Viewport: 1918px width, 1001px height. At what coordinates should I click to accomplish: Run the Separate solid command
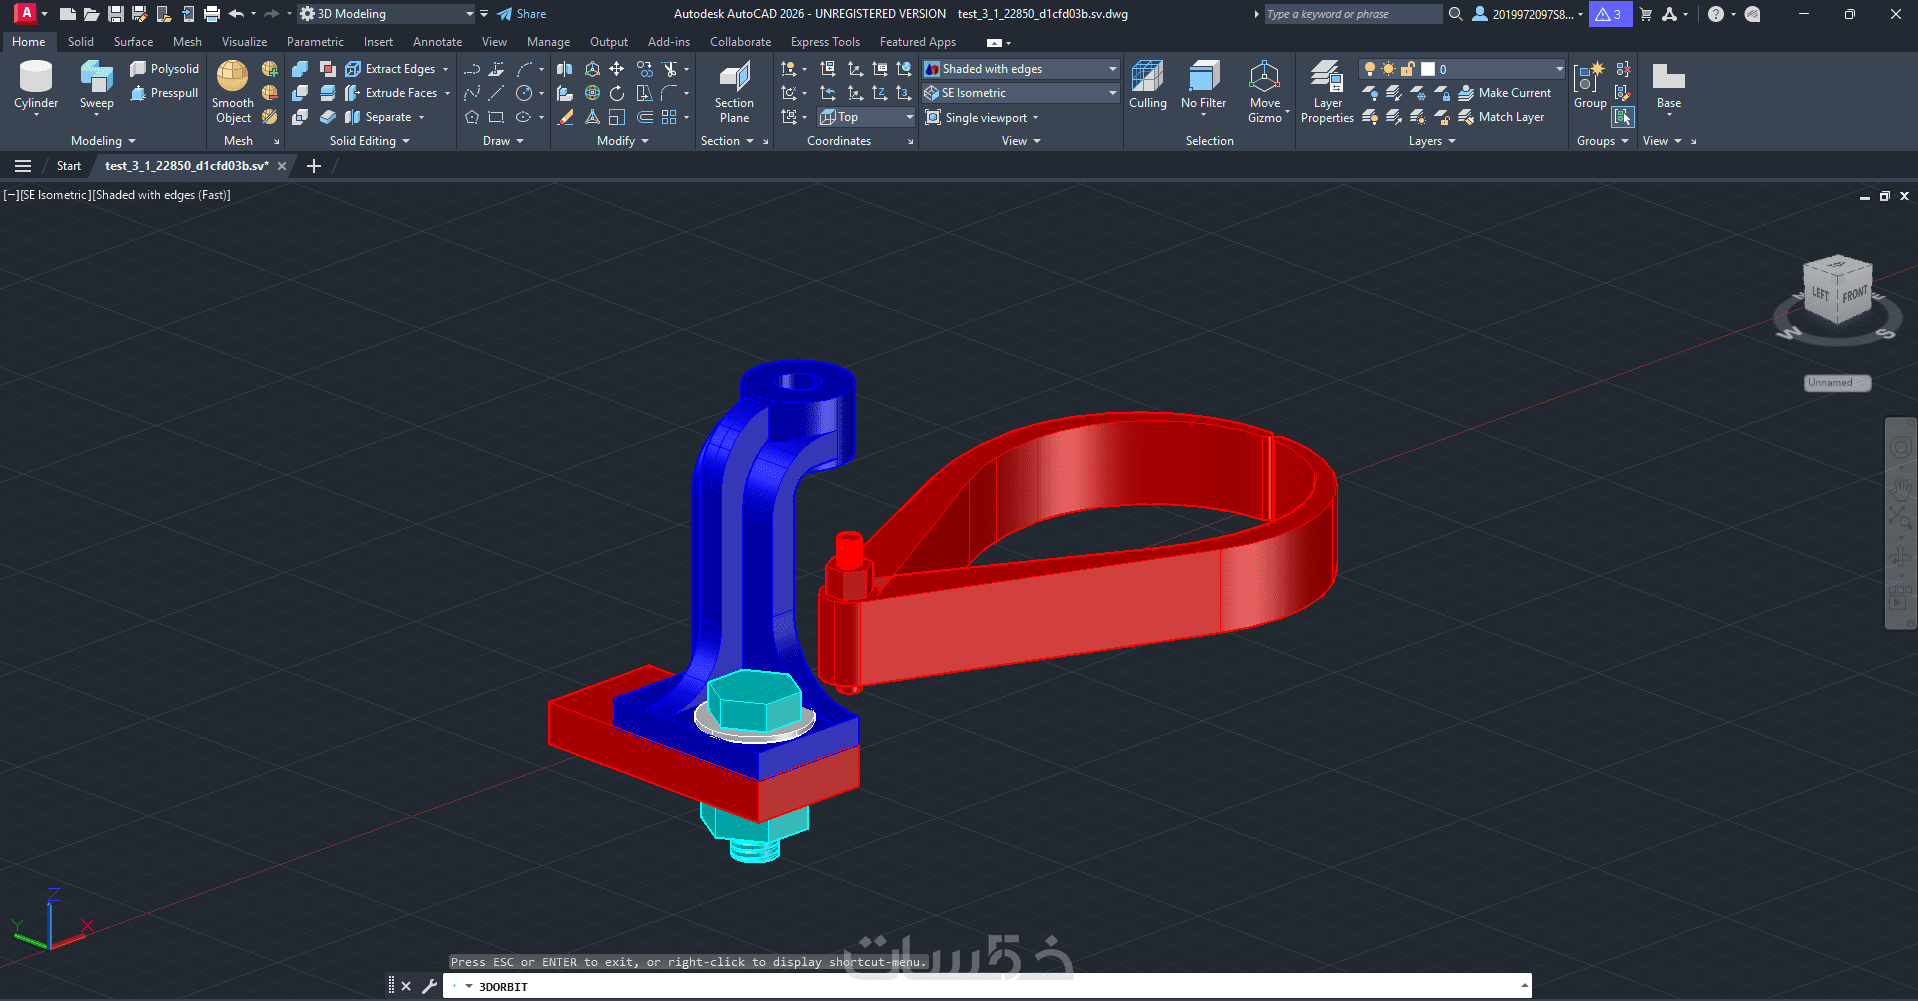tap(378, 117)
